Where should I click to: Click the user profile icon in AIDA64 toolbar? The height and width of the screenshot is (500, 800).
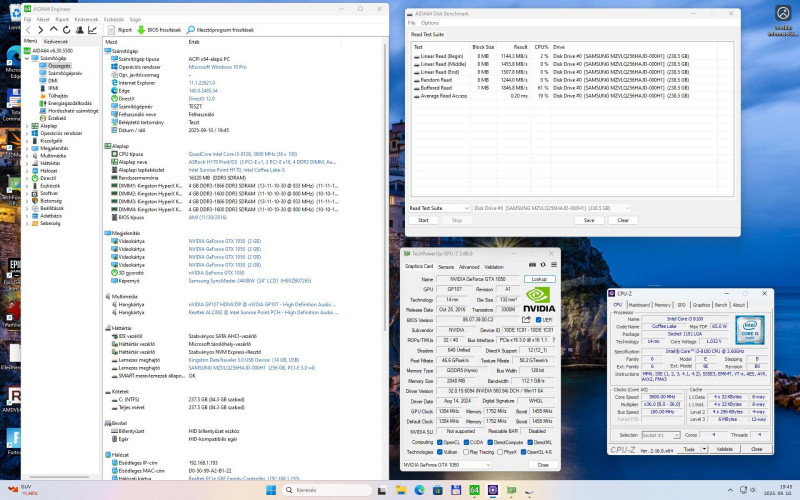pos(80,30)
